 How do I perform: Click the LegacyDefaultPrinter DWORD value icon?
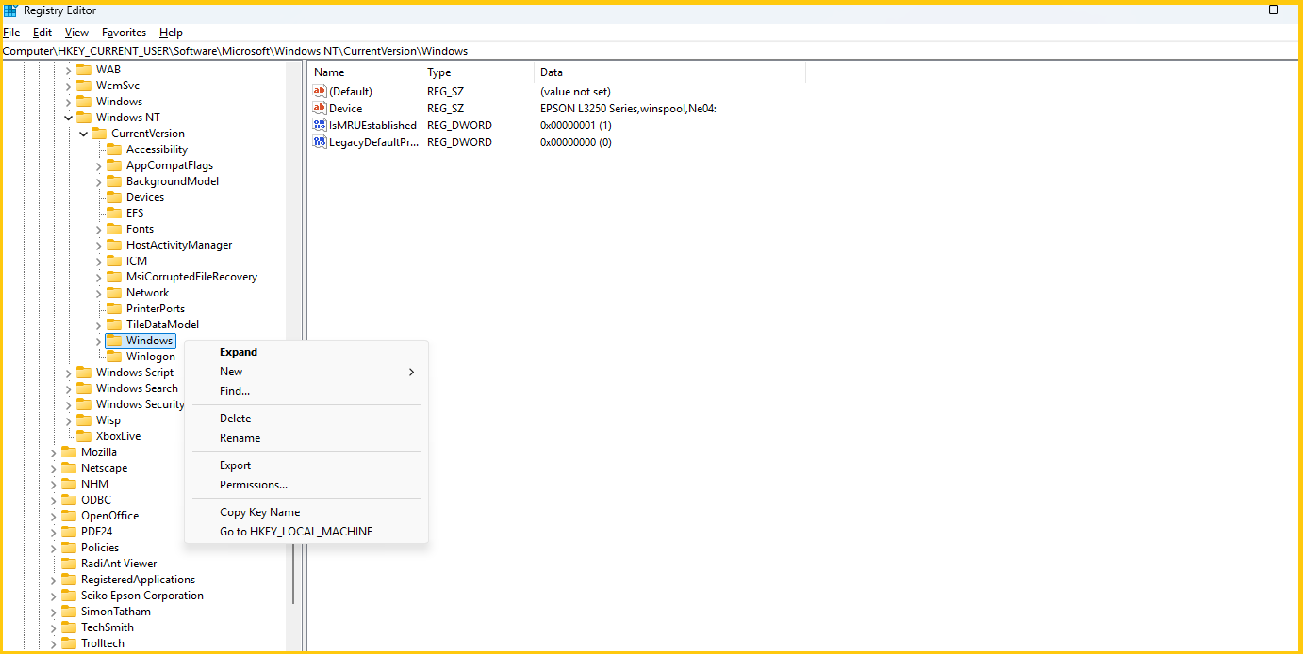[x=320, y=142]
